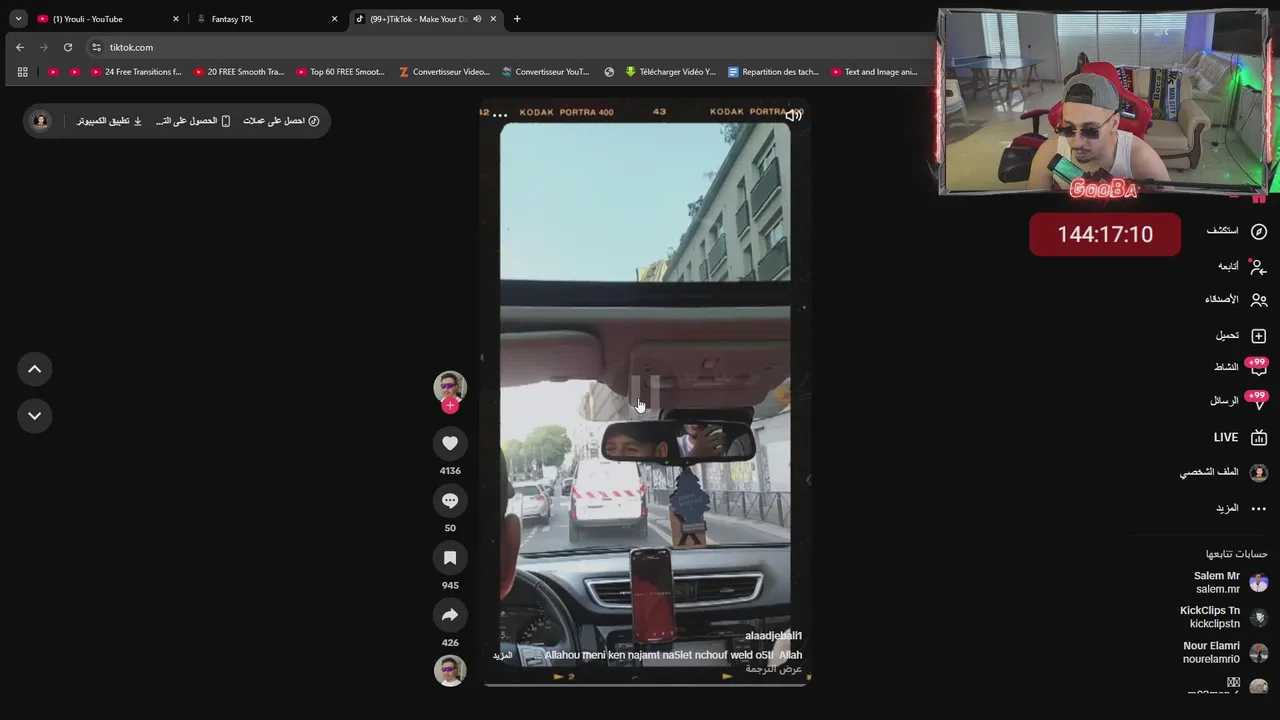Image resolution: width=1280 pixels, height=720 pixels.
Task: Click the tiktok.com address bar
Action: coord(510,47)
